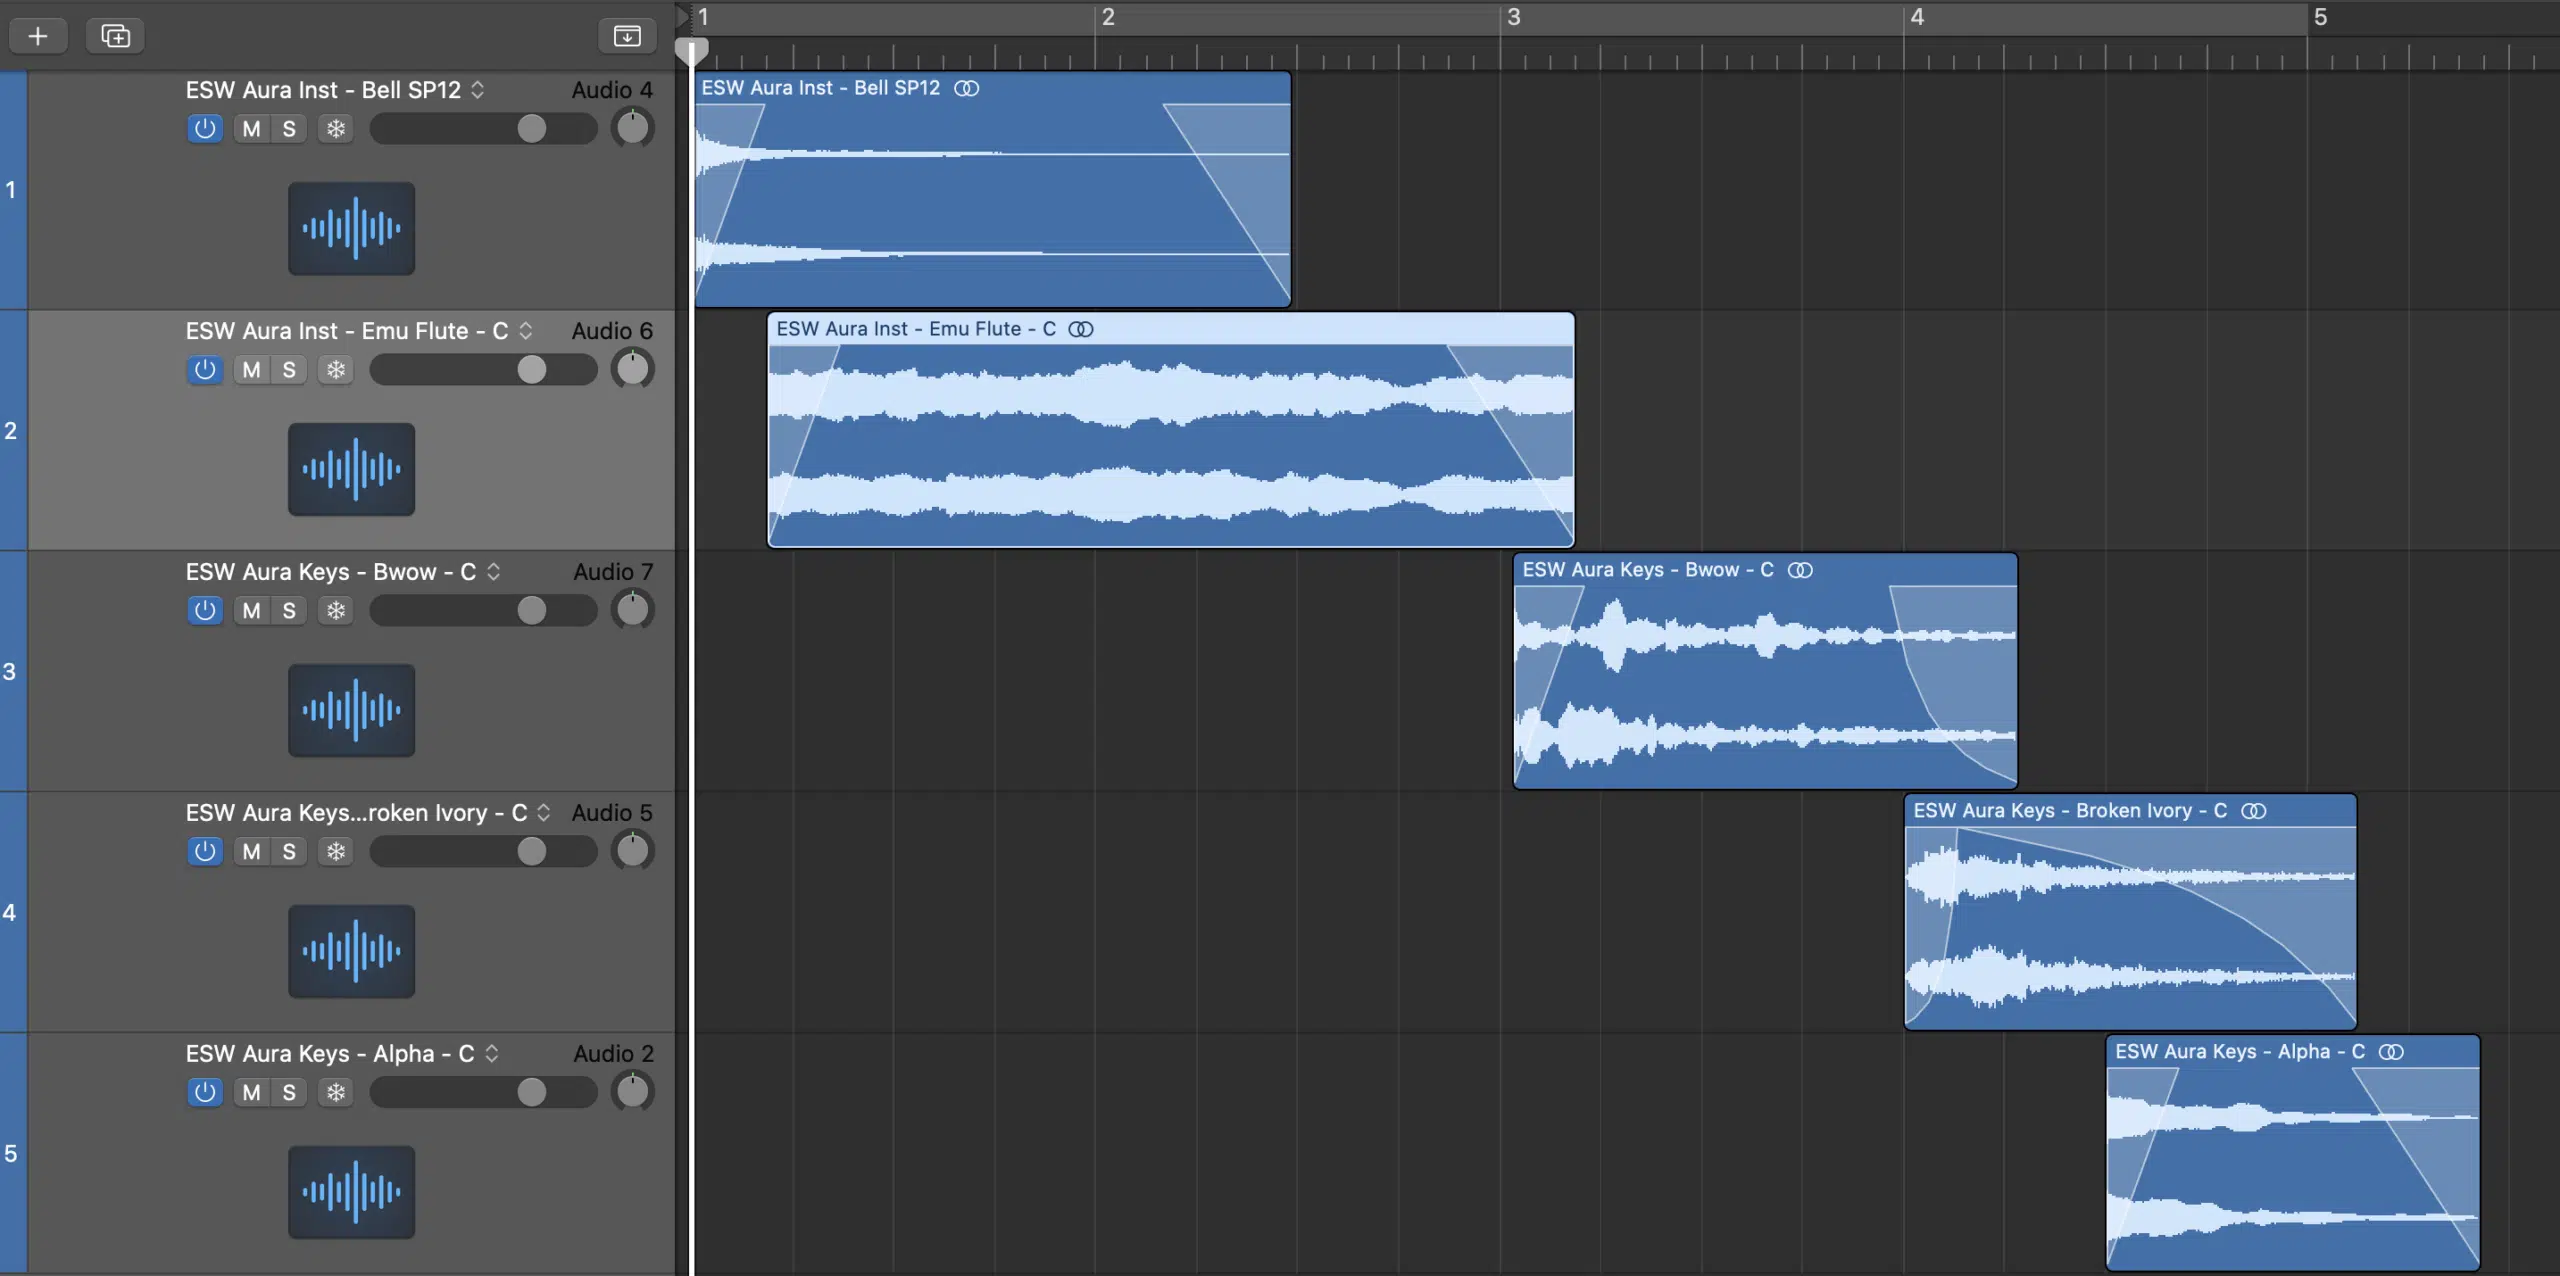Mute the Alpha track
This screenshot has height=1276, width=2560.
[x=252, y=1093]
